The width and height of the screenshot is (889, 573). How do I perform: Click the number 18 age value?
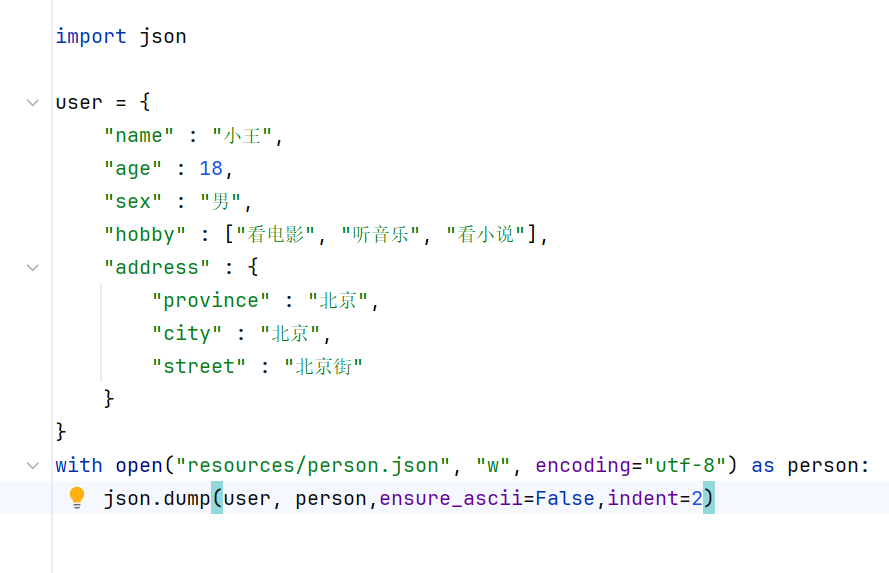[211, 168]
